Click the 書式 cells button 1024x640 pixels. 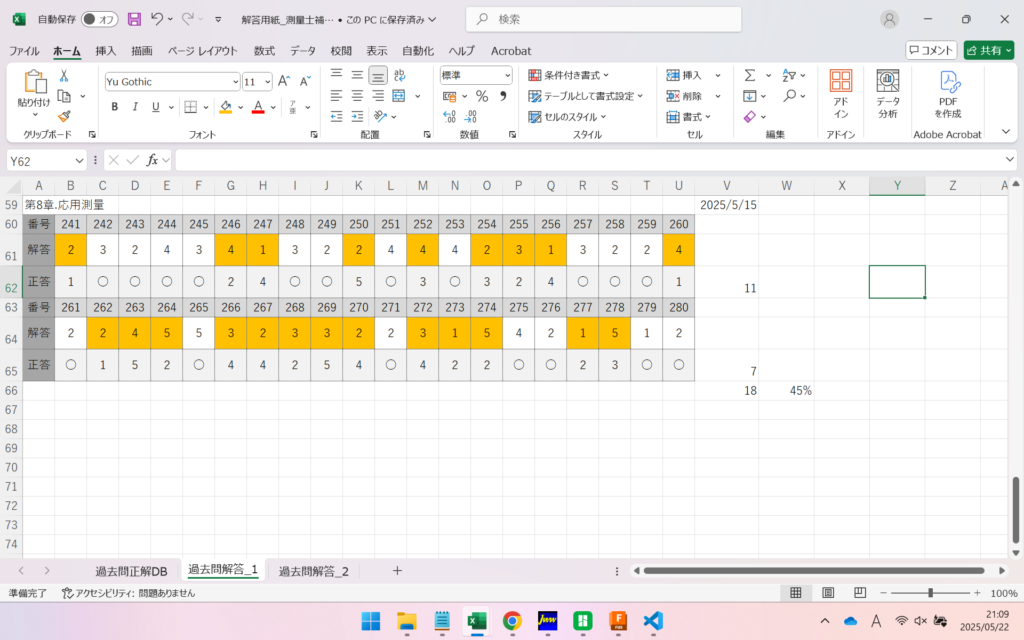tap(689, 117)
